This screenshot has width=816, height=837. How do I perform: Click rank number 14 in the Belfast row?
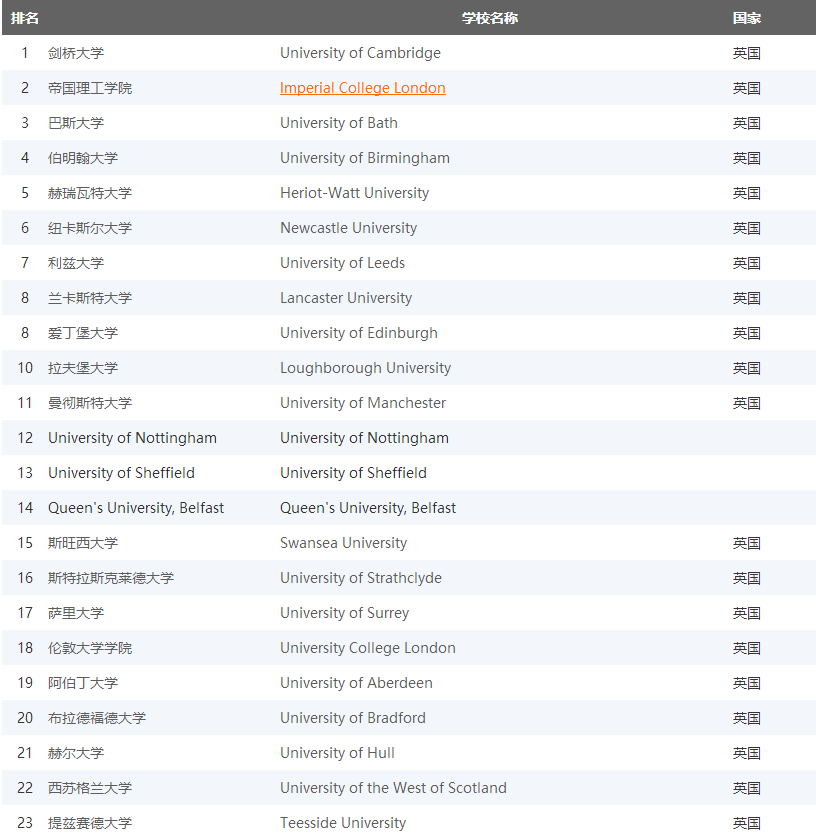[25, 508]
